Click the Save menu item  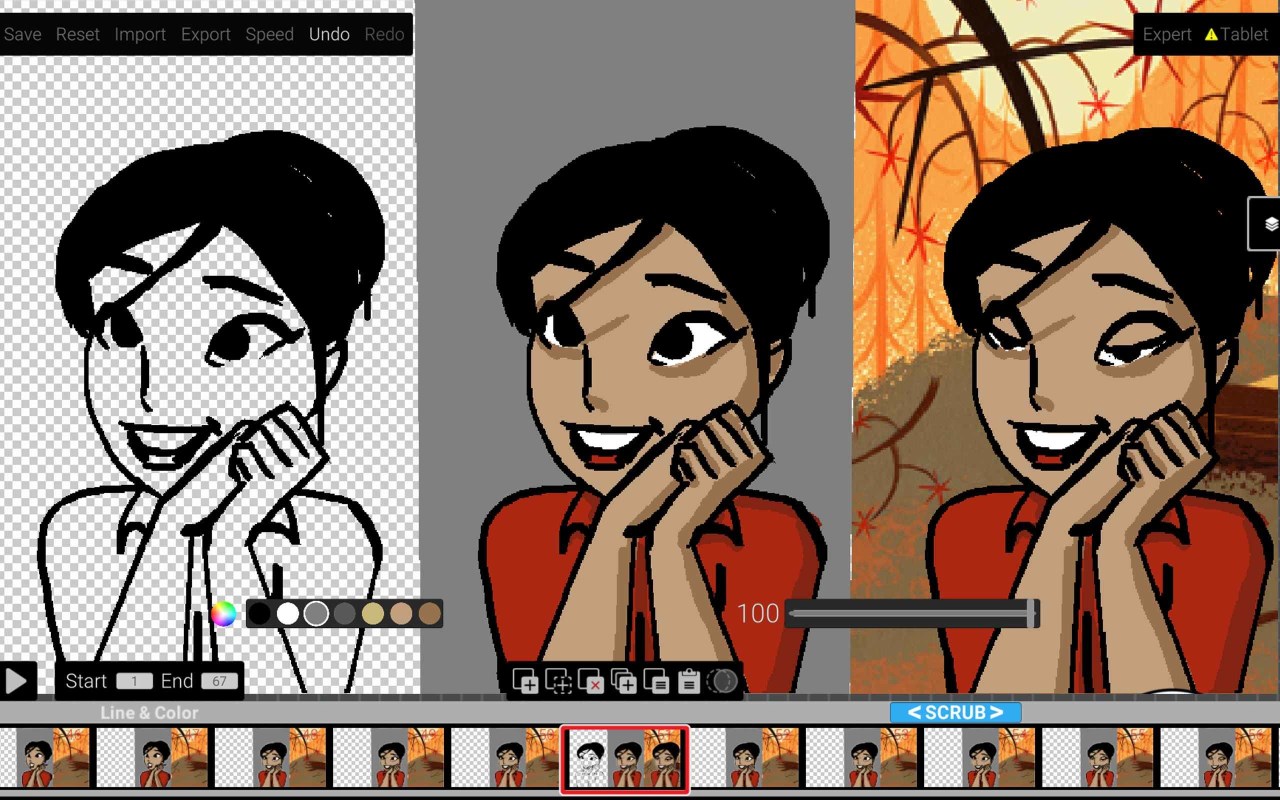[x=22, y=34]
